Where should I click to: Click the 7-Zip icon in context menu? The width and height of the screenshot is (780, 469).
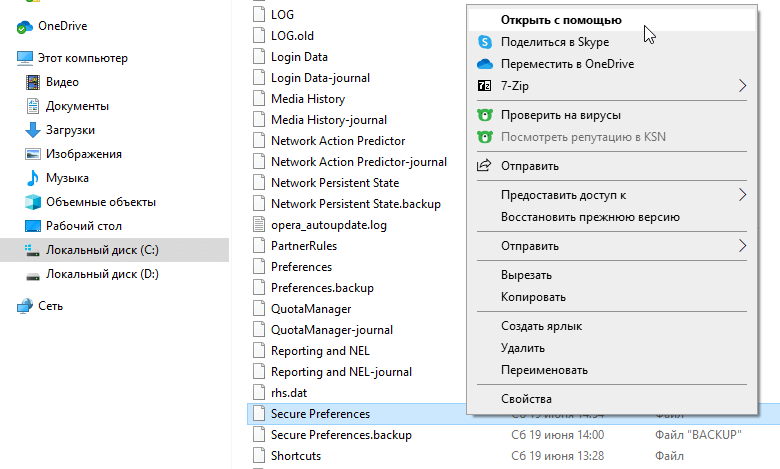tap(485, 86)
